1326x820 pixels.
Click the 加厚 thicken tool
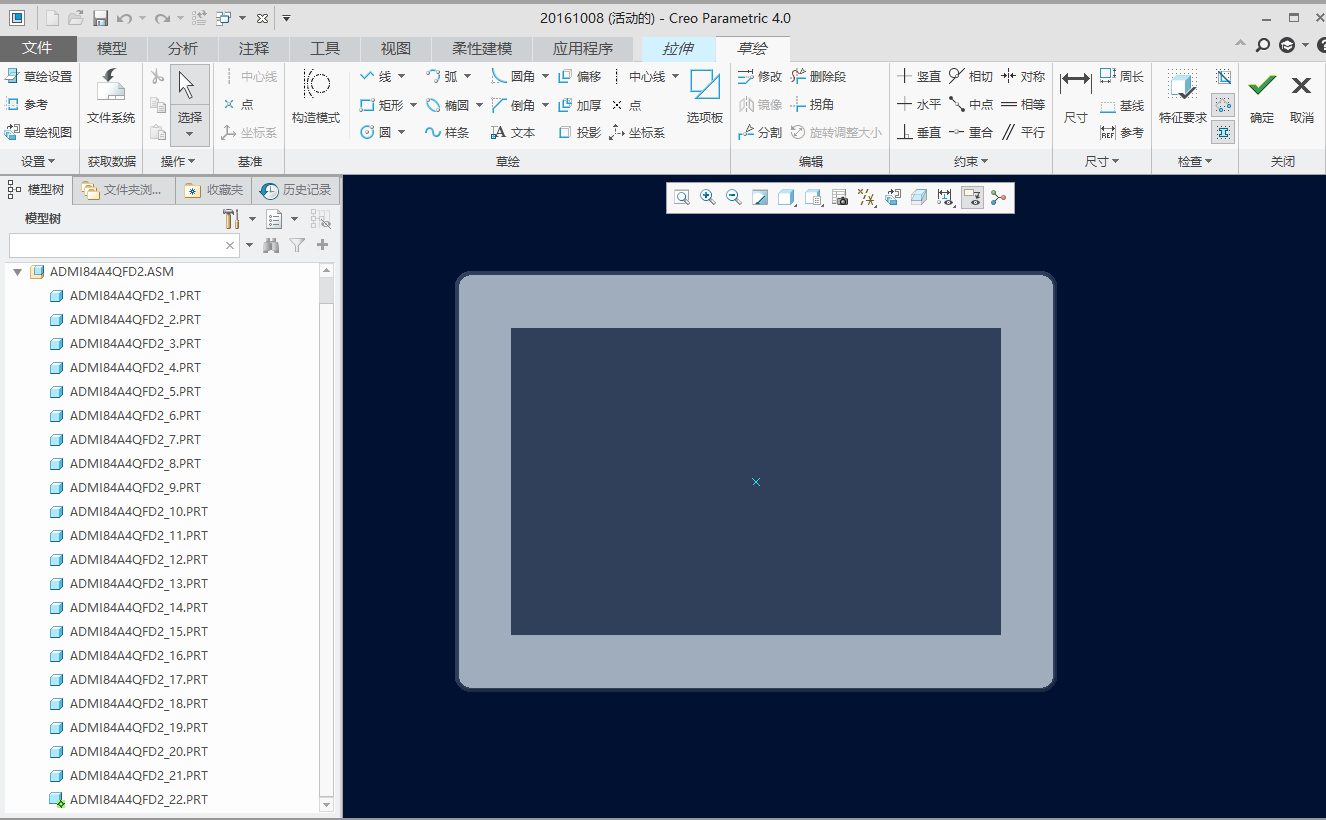pyautogui.click(x=580, y=104)
